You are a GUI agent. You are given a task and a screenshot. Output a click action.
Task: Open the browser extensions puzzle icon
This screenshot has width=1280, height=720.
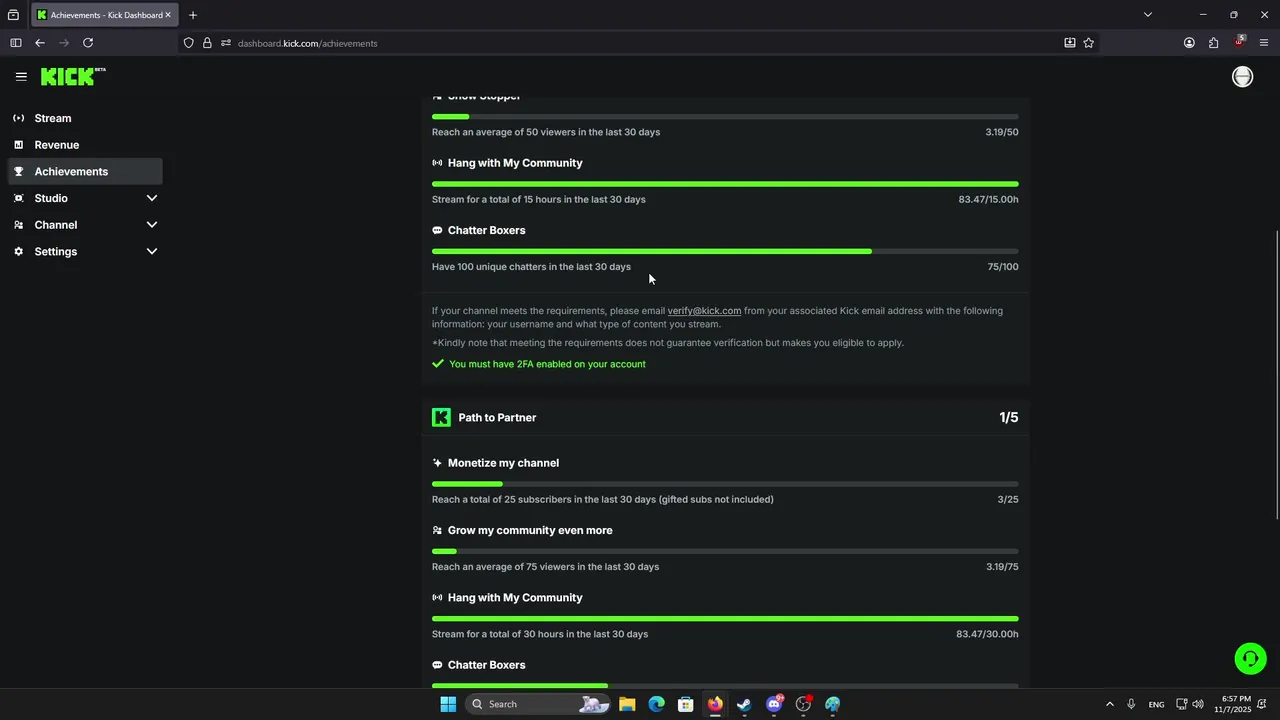click(1213, 43)
